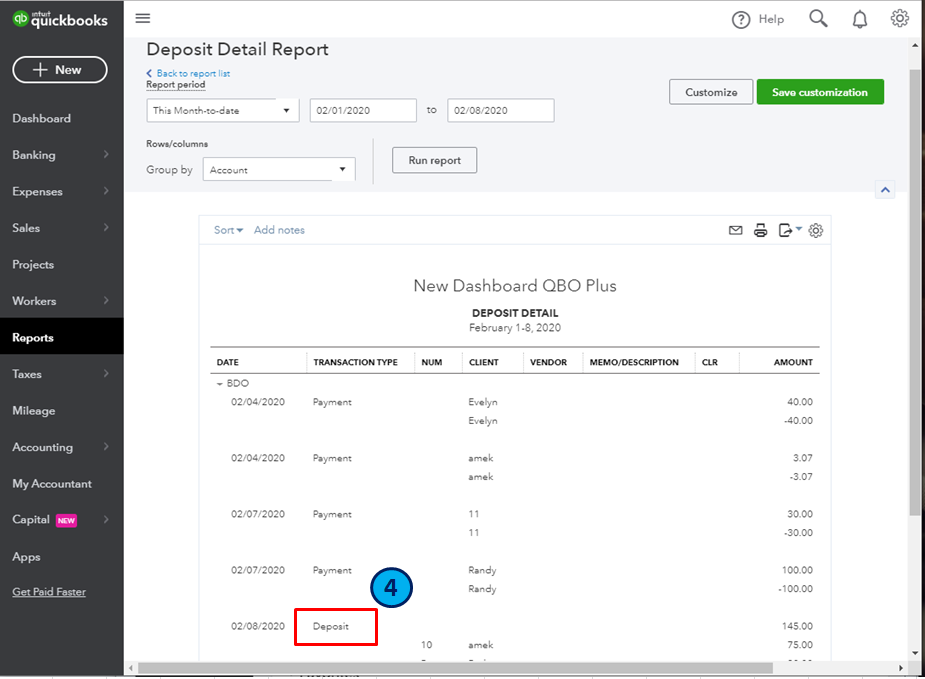This screenshot has height=679, width=925.
Task: Open the top-right settings gear
Action: click(899, 19)
